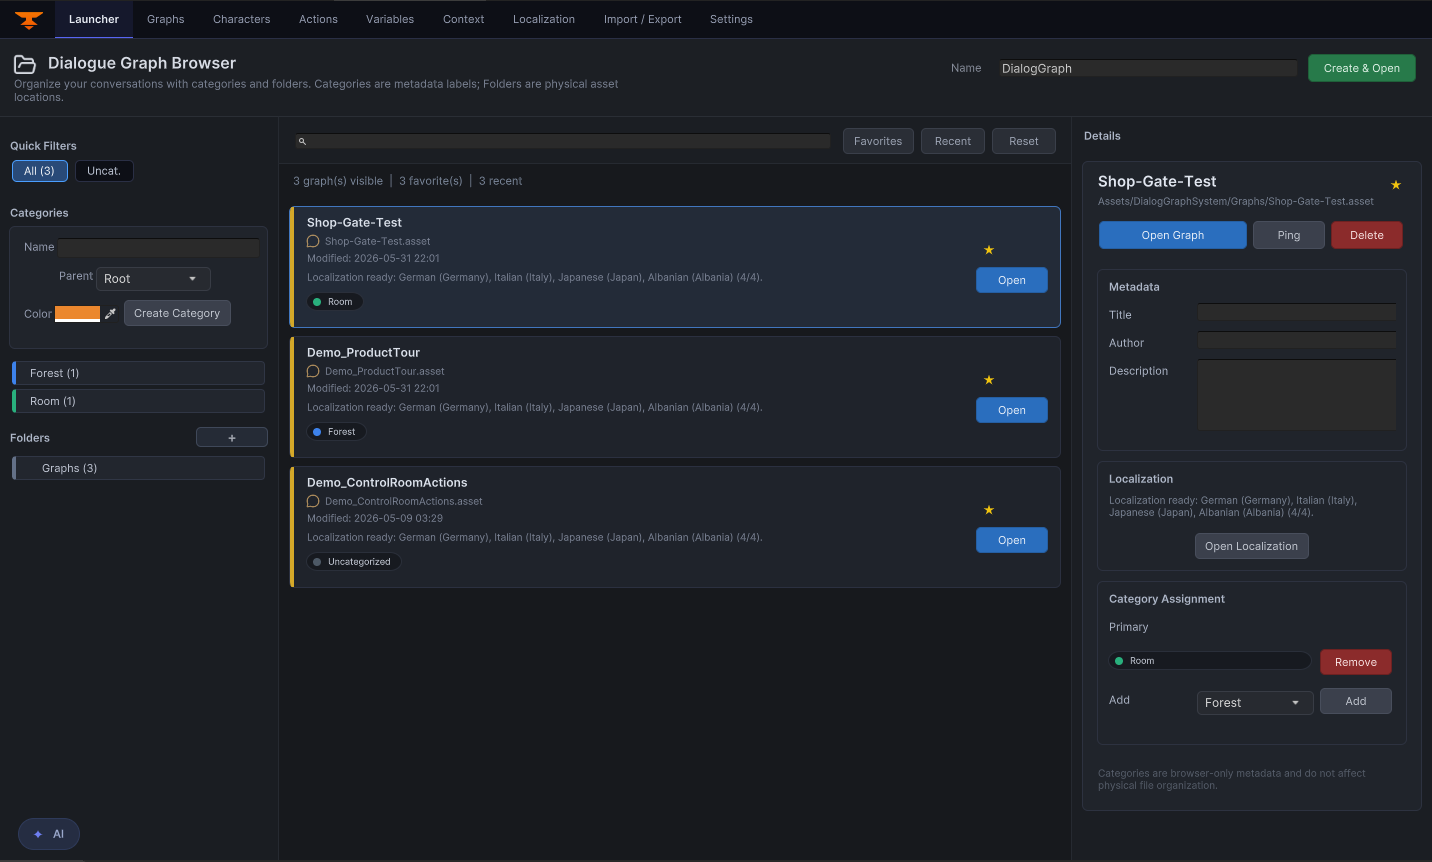Screen dimensions: 1432x862
Task: Go to the Variables tab
Action: click(x=390, y=19)
